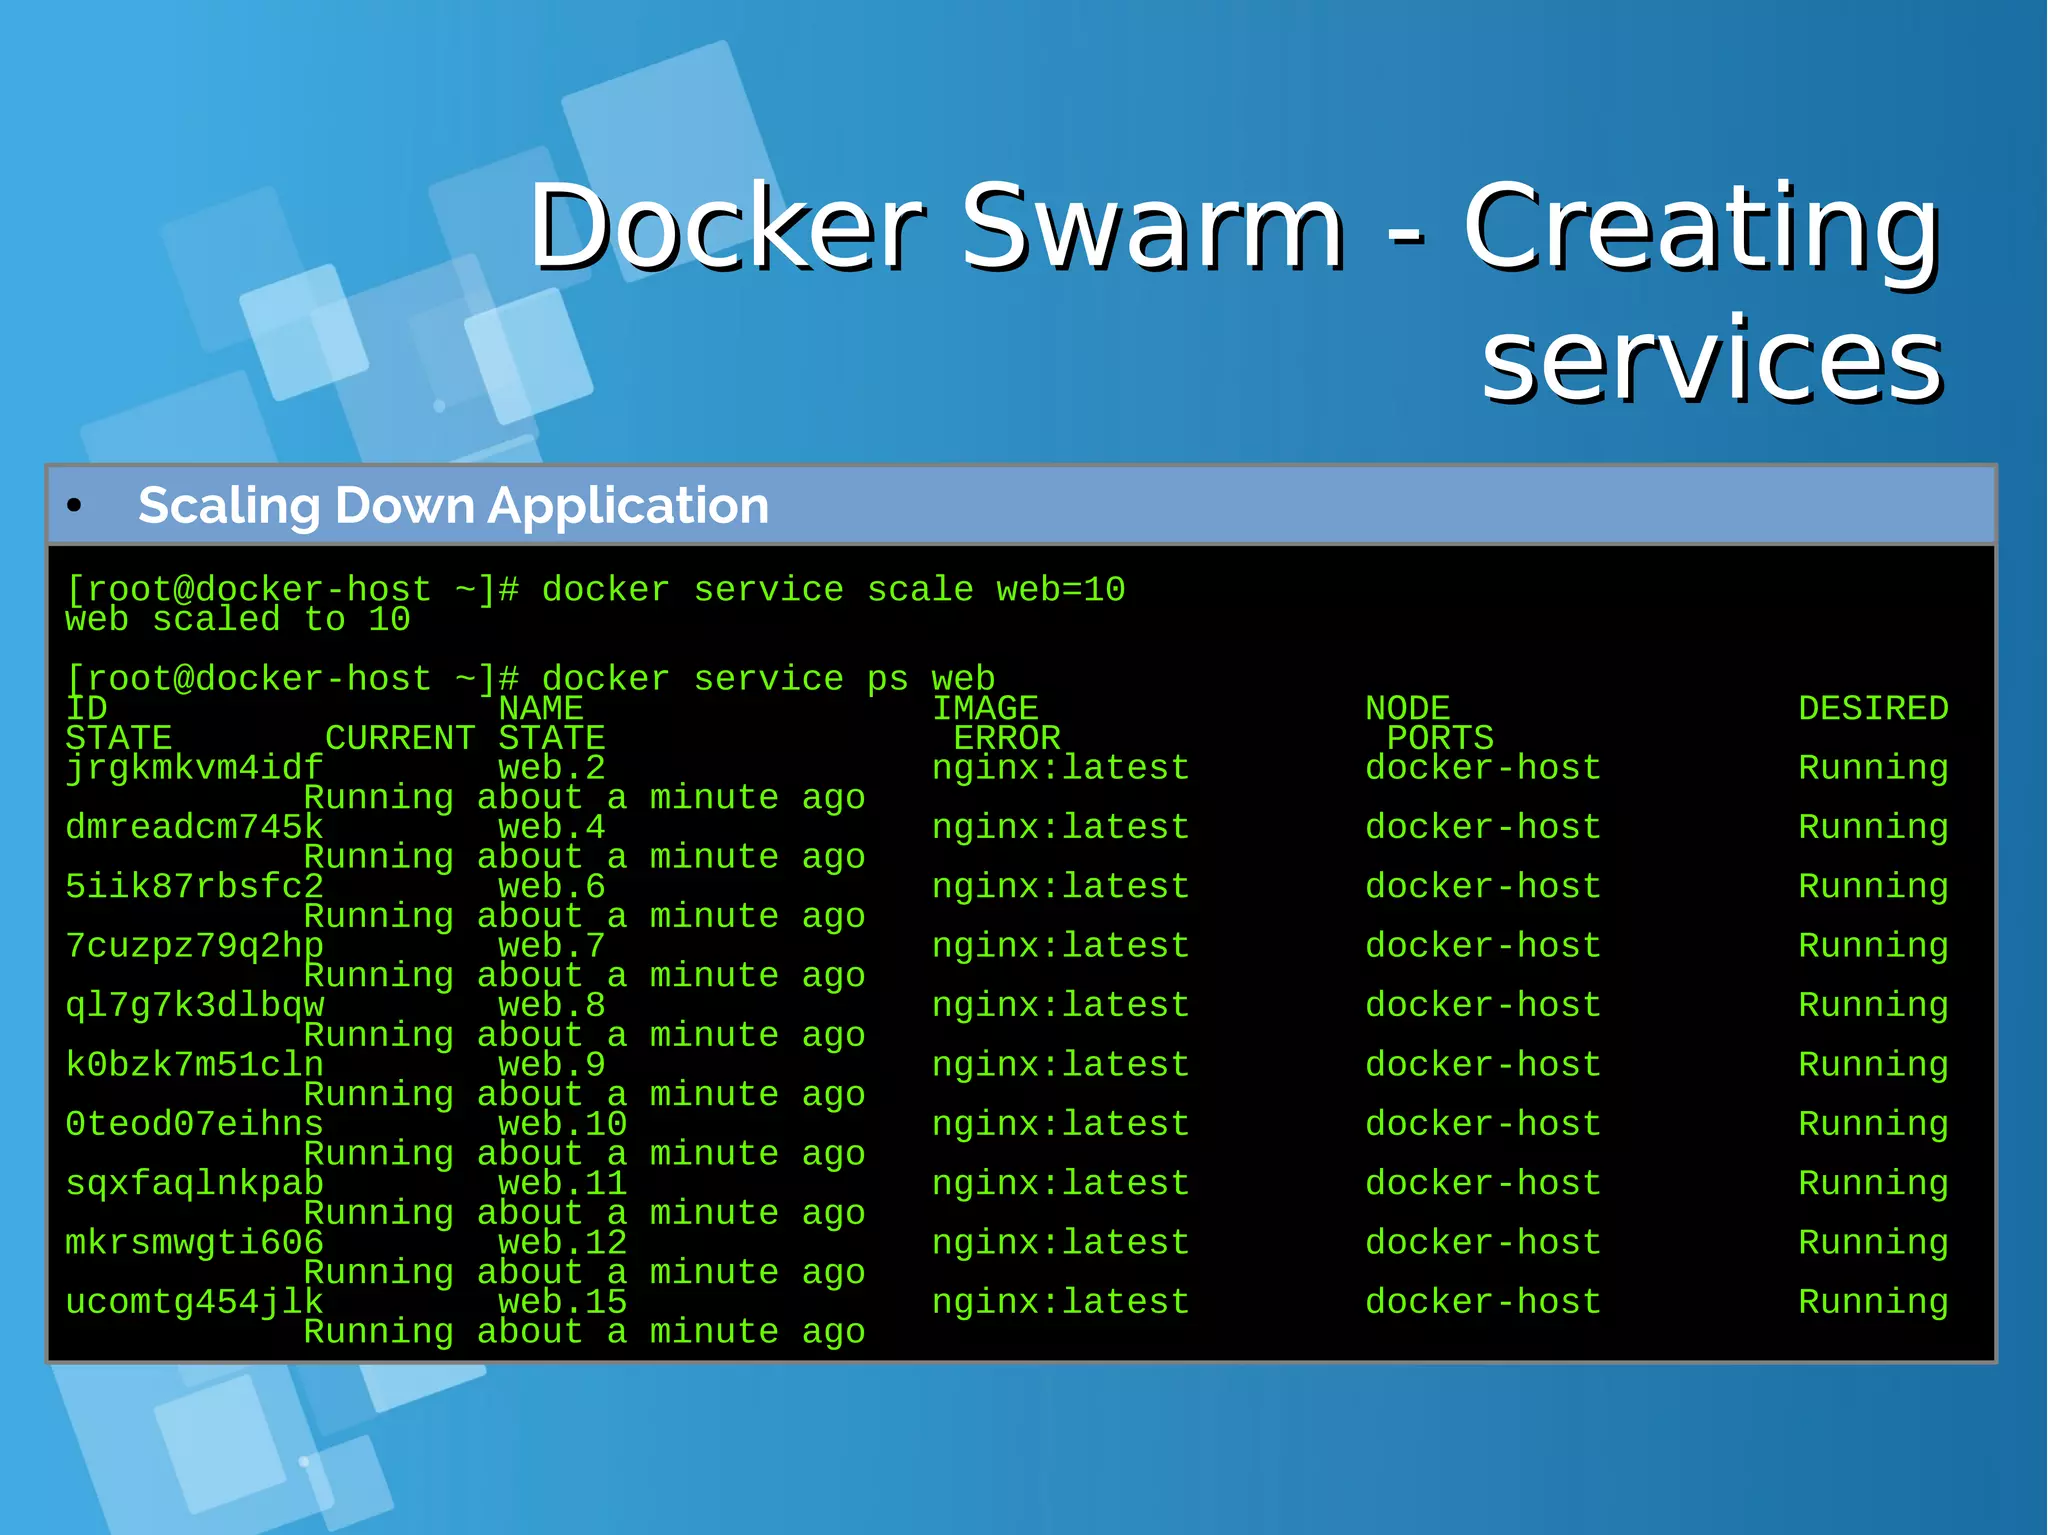Click 'Running about a minute ago' under web.2
The width and height of the screenshot is (2048, 1535).
coord(584,798)
